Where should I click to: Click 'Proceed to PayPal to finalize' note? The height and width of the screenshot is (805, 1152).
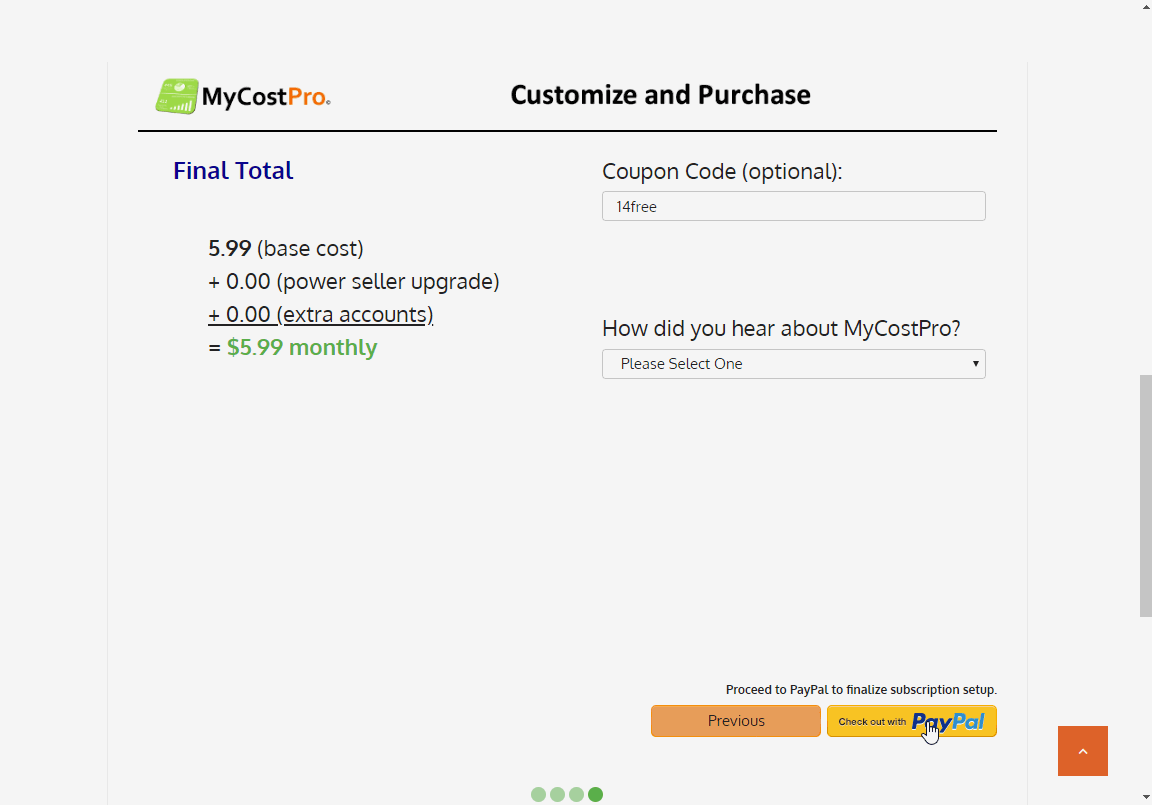[861, 690]
